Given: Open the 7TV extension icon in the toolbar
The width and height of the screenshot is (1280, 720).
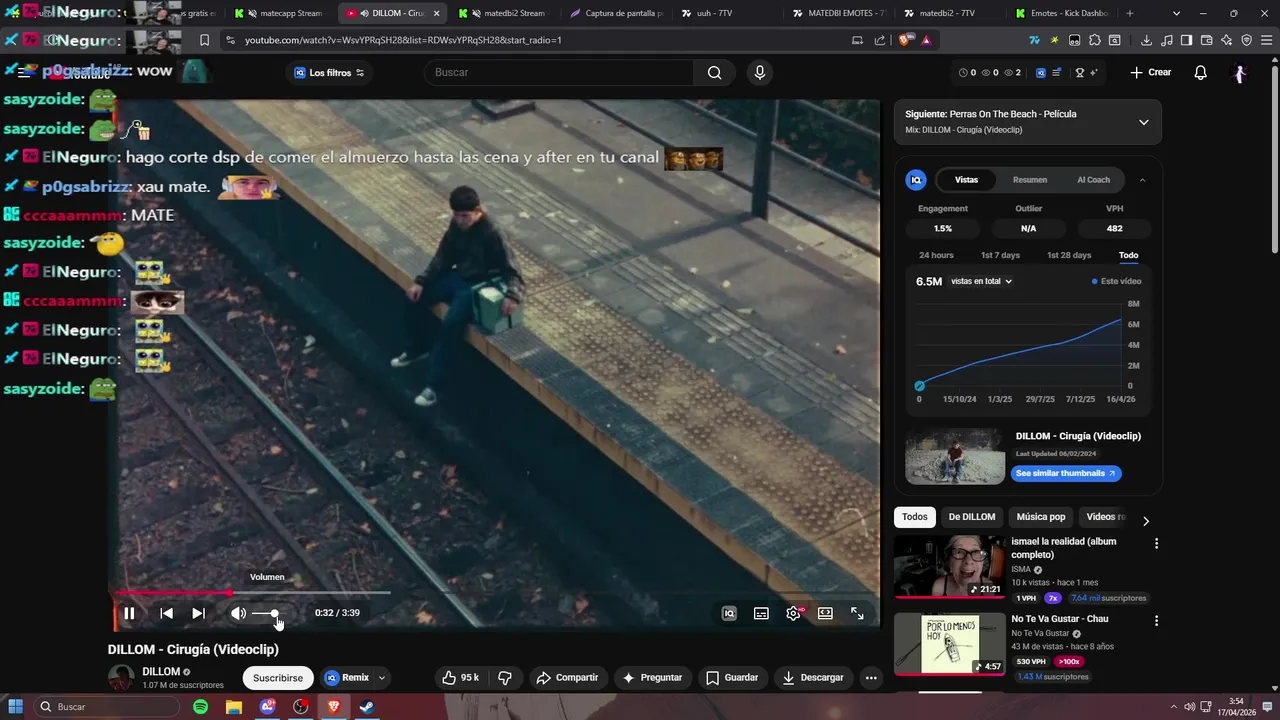Looking at the screenshot, I should pyautogui.click(x=1034, y=40).
